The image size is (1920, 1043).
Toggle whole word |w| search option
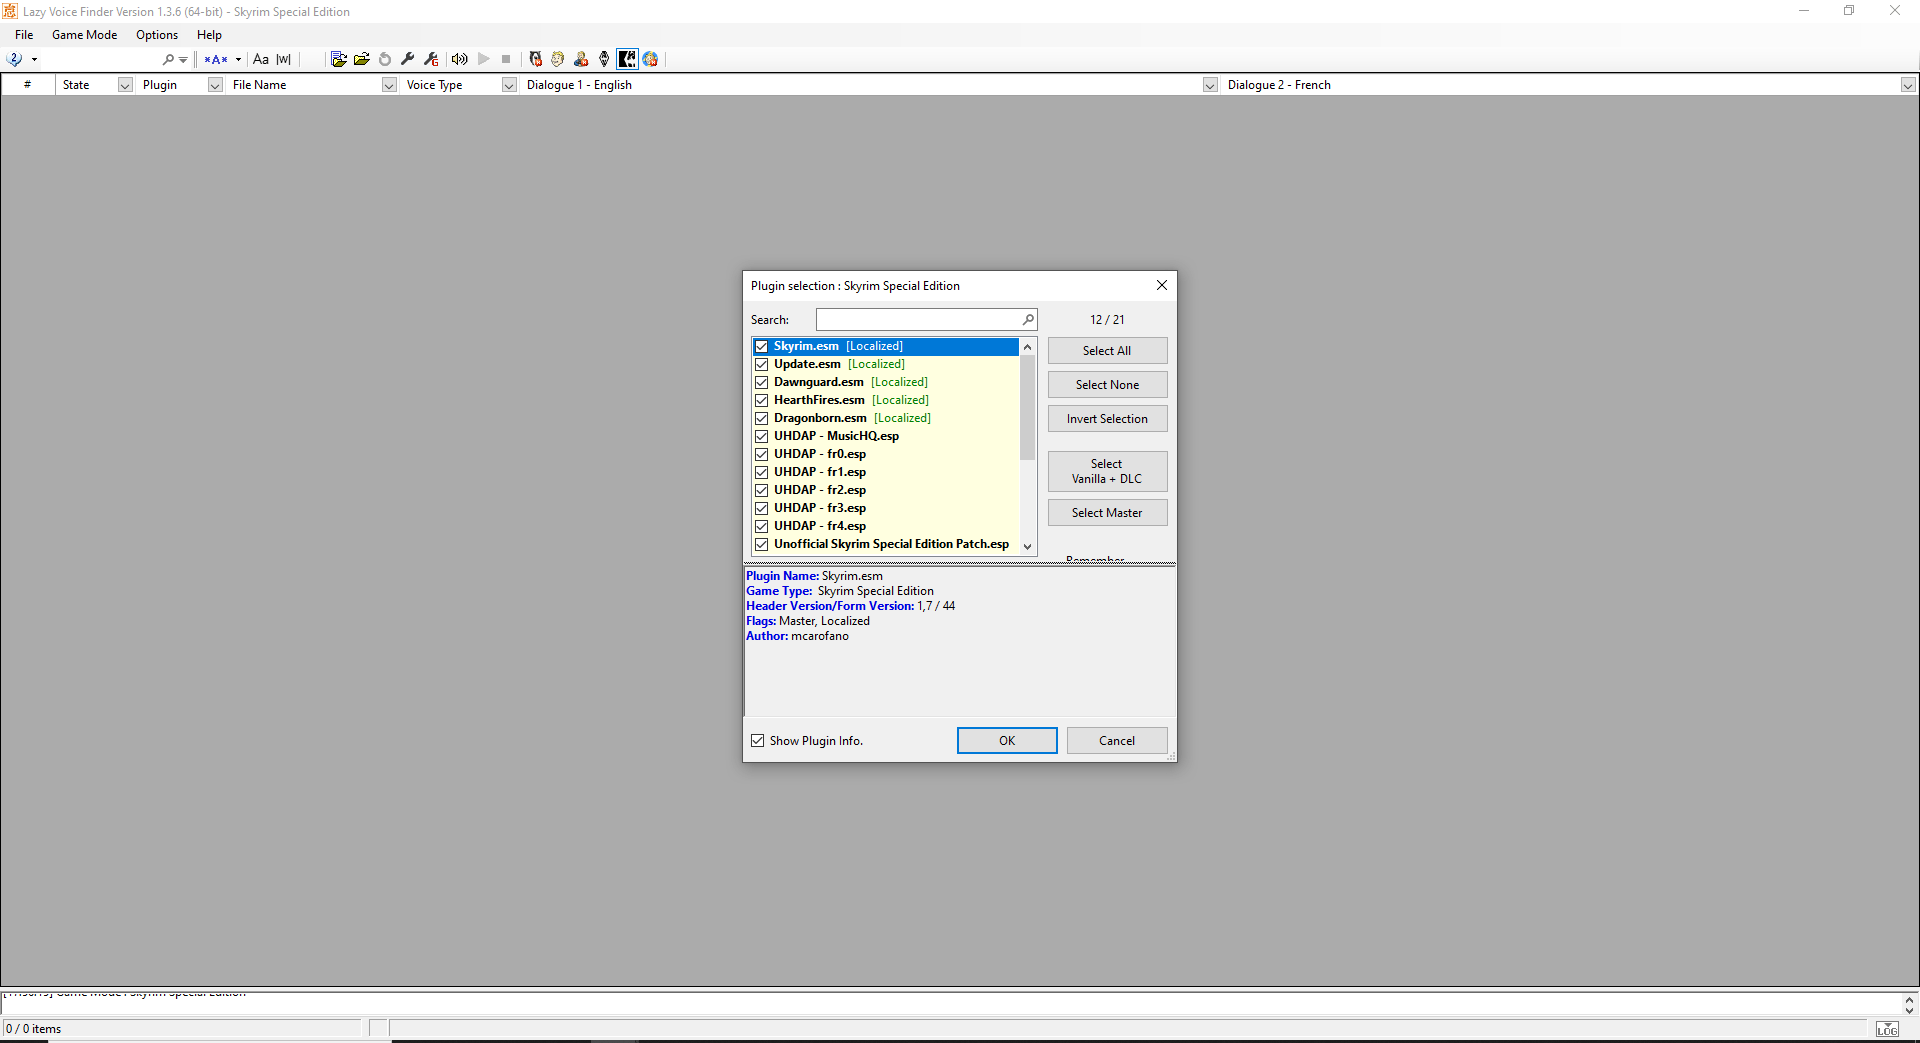(x=284, y=59)
